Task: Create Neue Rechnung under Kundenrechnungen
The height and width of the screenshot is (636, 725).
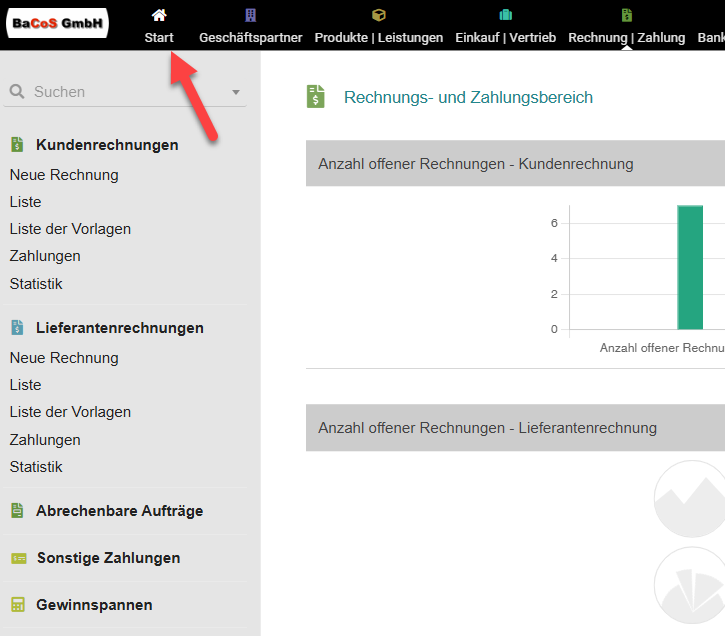Action: tap(64, 175)
